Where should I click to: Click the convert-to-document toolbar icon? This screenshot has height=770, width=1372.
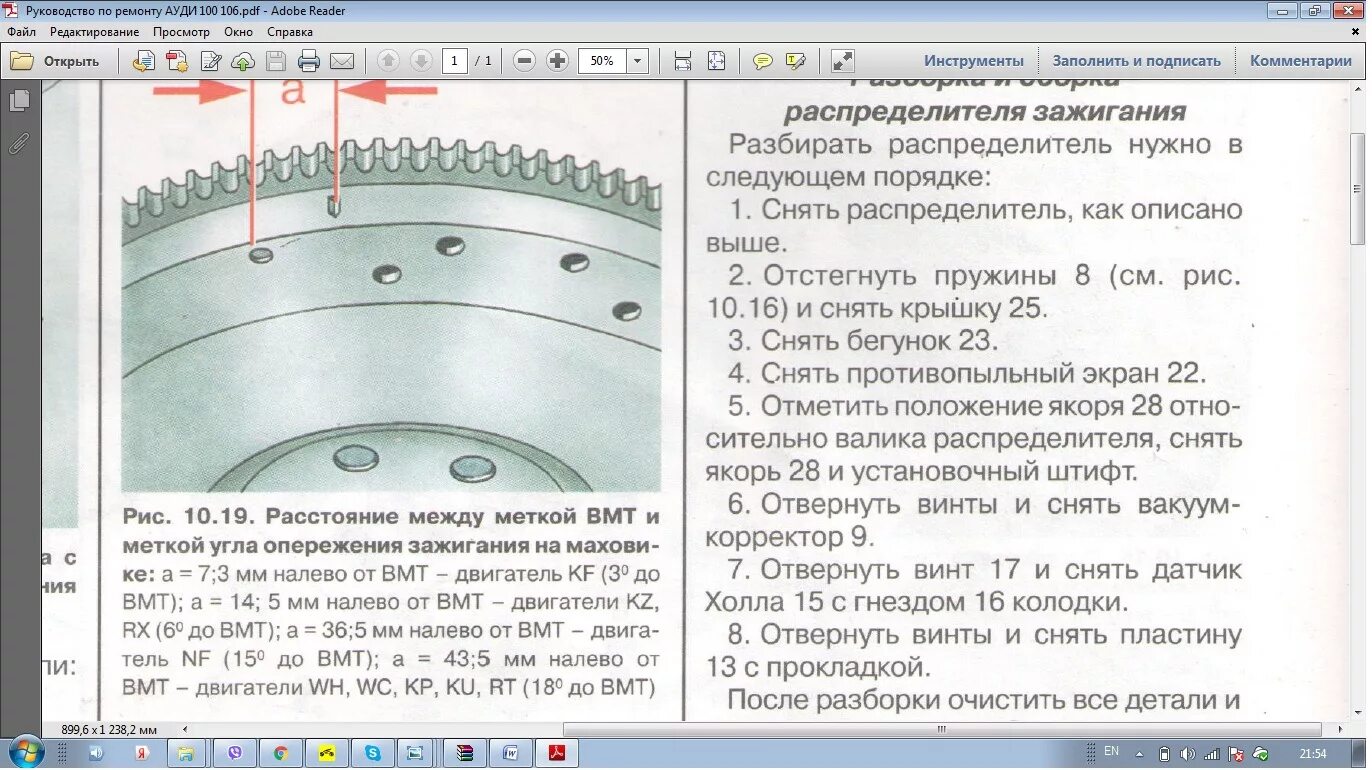tap(143, 61)
